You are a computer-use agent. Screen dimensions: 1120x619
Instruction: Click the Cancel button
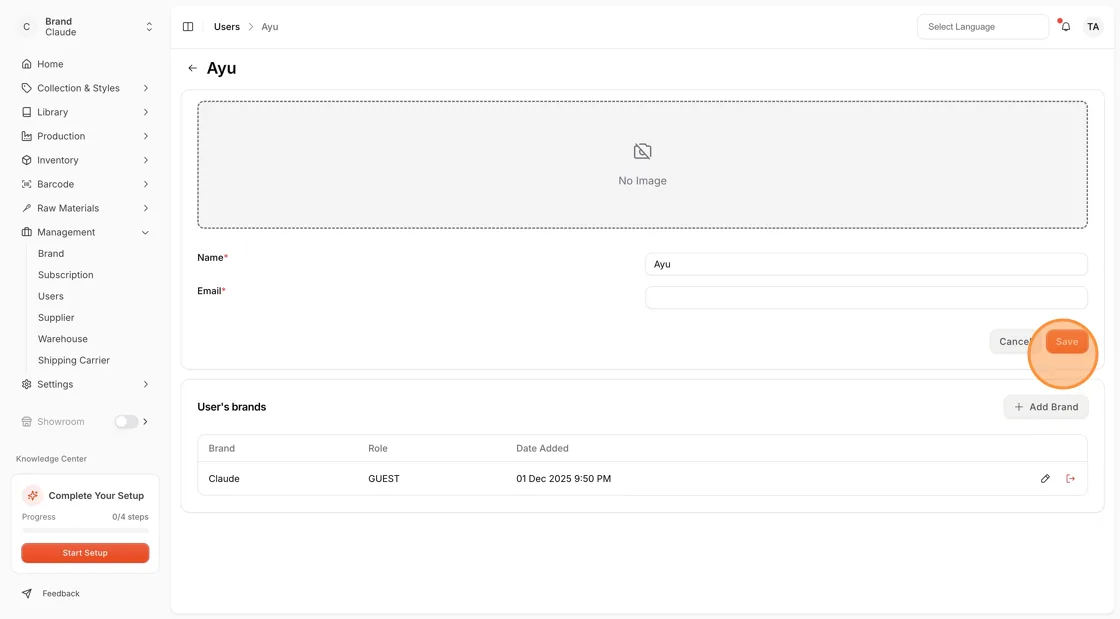[x=1014, y=341]
